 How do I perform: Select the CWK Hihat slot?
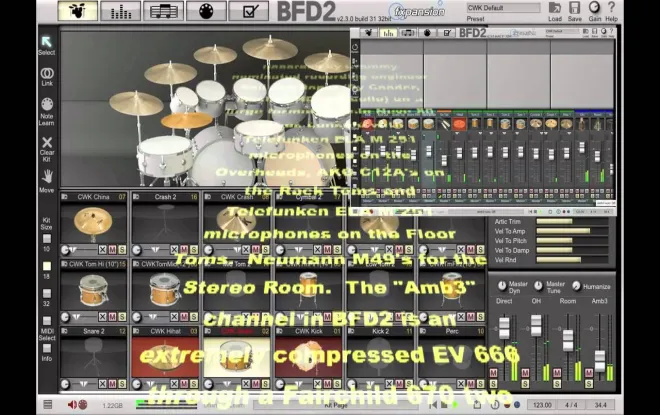click(x=165, y=357)
